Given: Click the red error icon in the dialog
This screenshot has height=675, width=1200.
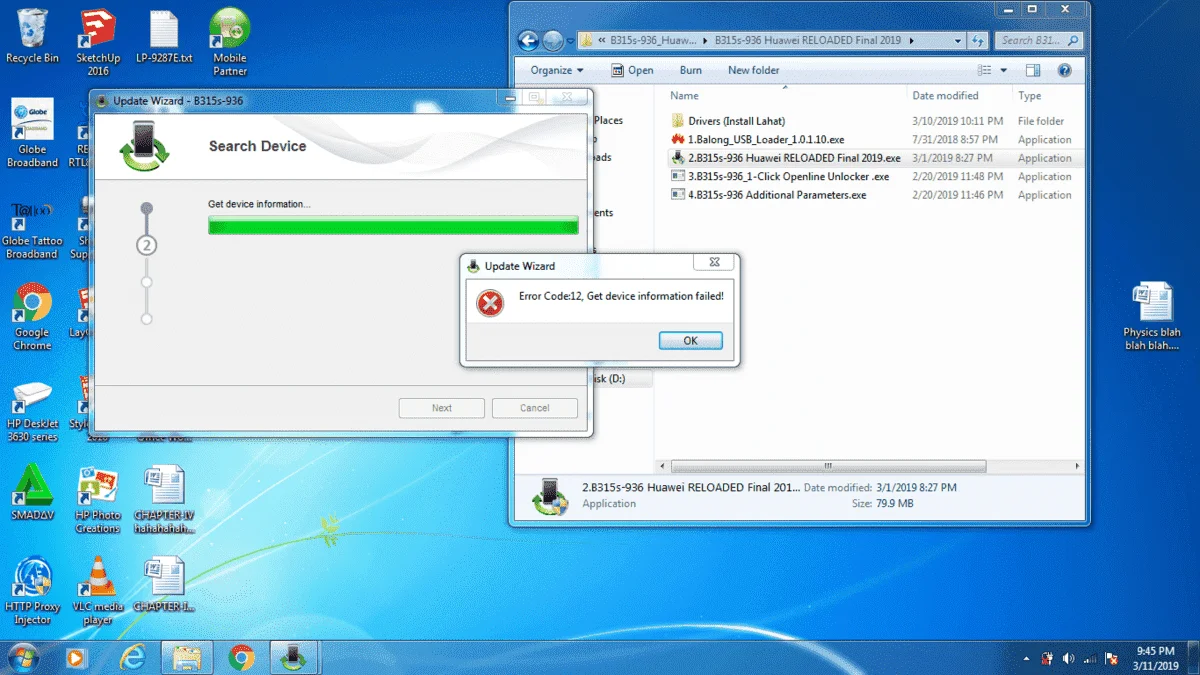Looking at the screenshot, I should click(x=490, y=303).
